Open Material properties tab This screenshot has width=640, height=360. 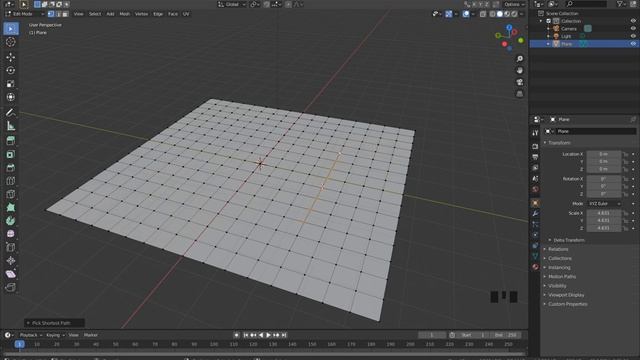[x=535, y=267]
